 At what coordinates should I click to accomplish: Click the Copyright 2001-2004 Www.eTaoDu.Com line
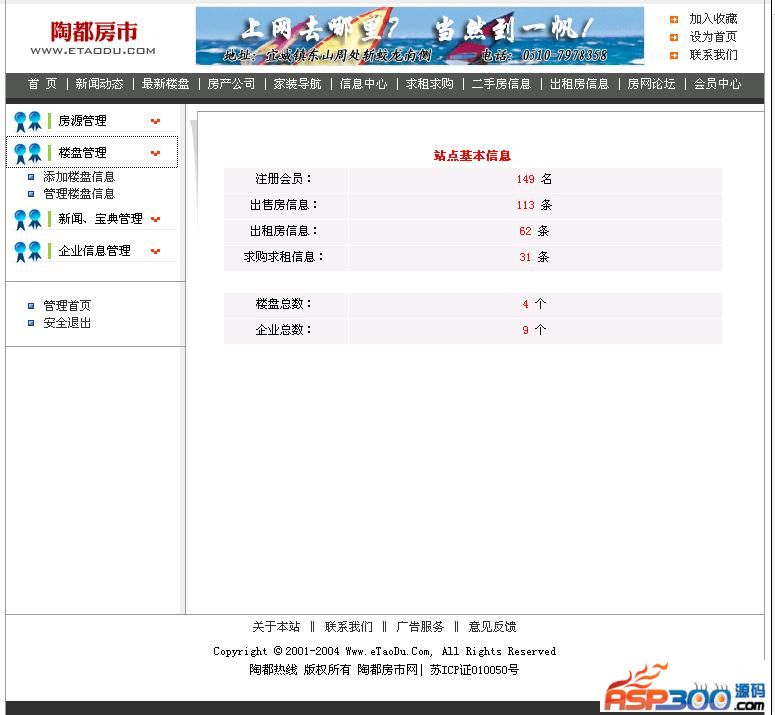[385, 651]
